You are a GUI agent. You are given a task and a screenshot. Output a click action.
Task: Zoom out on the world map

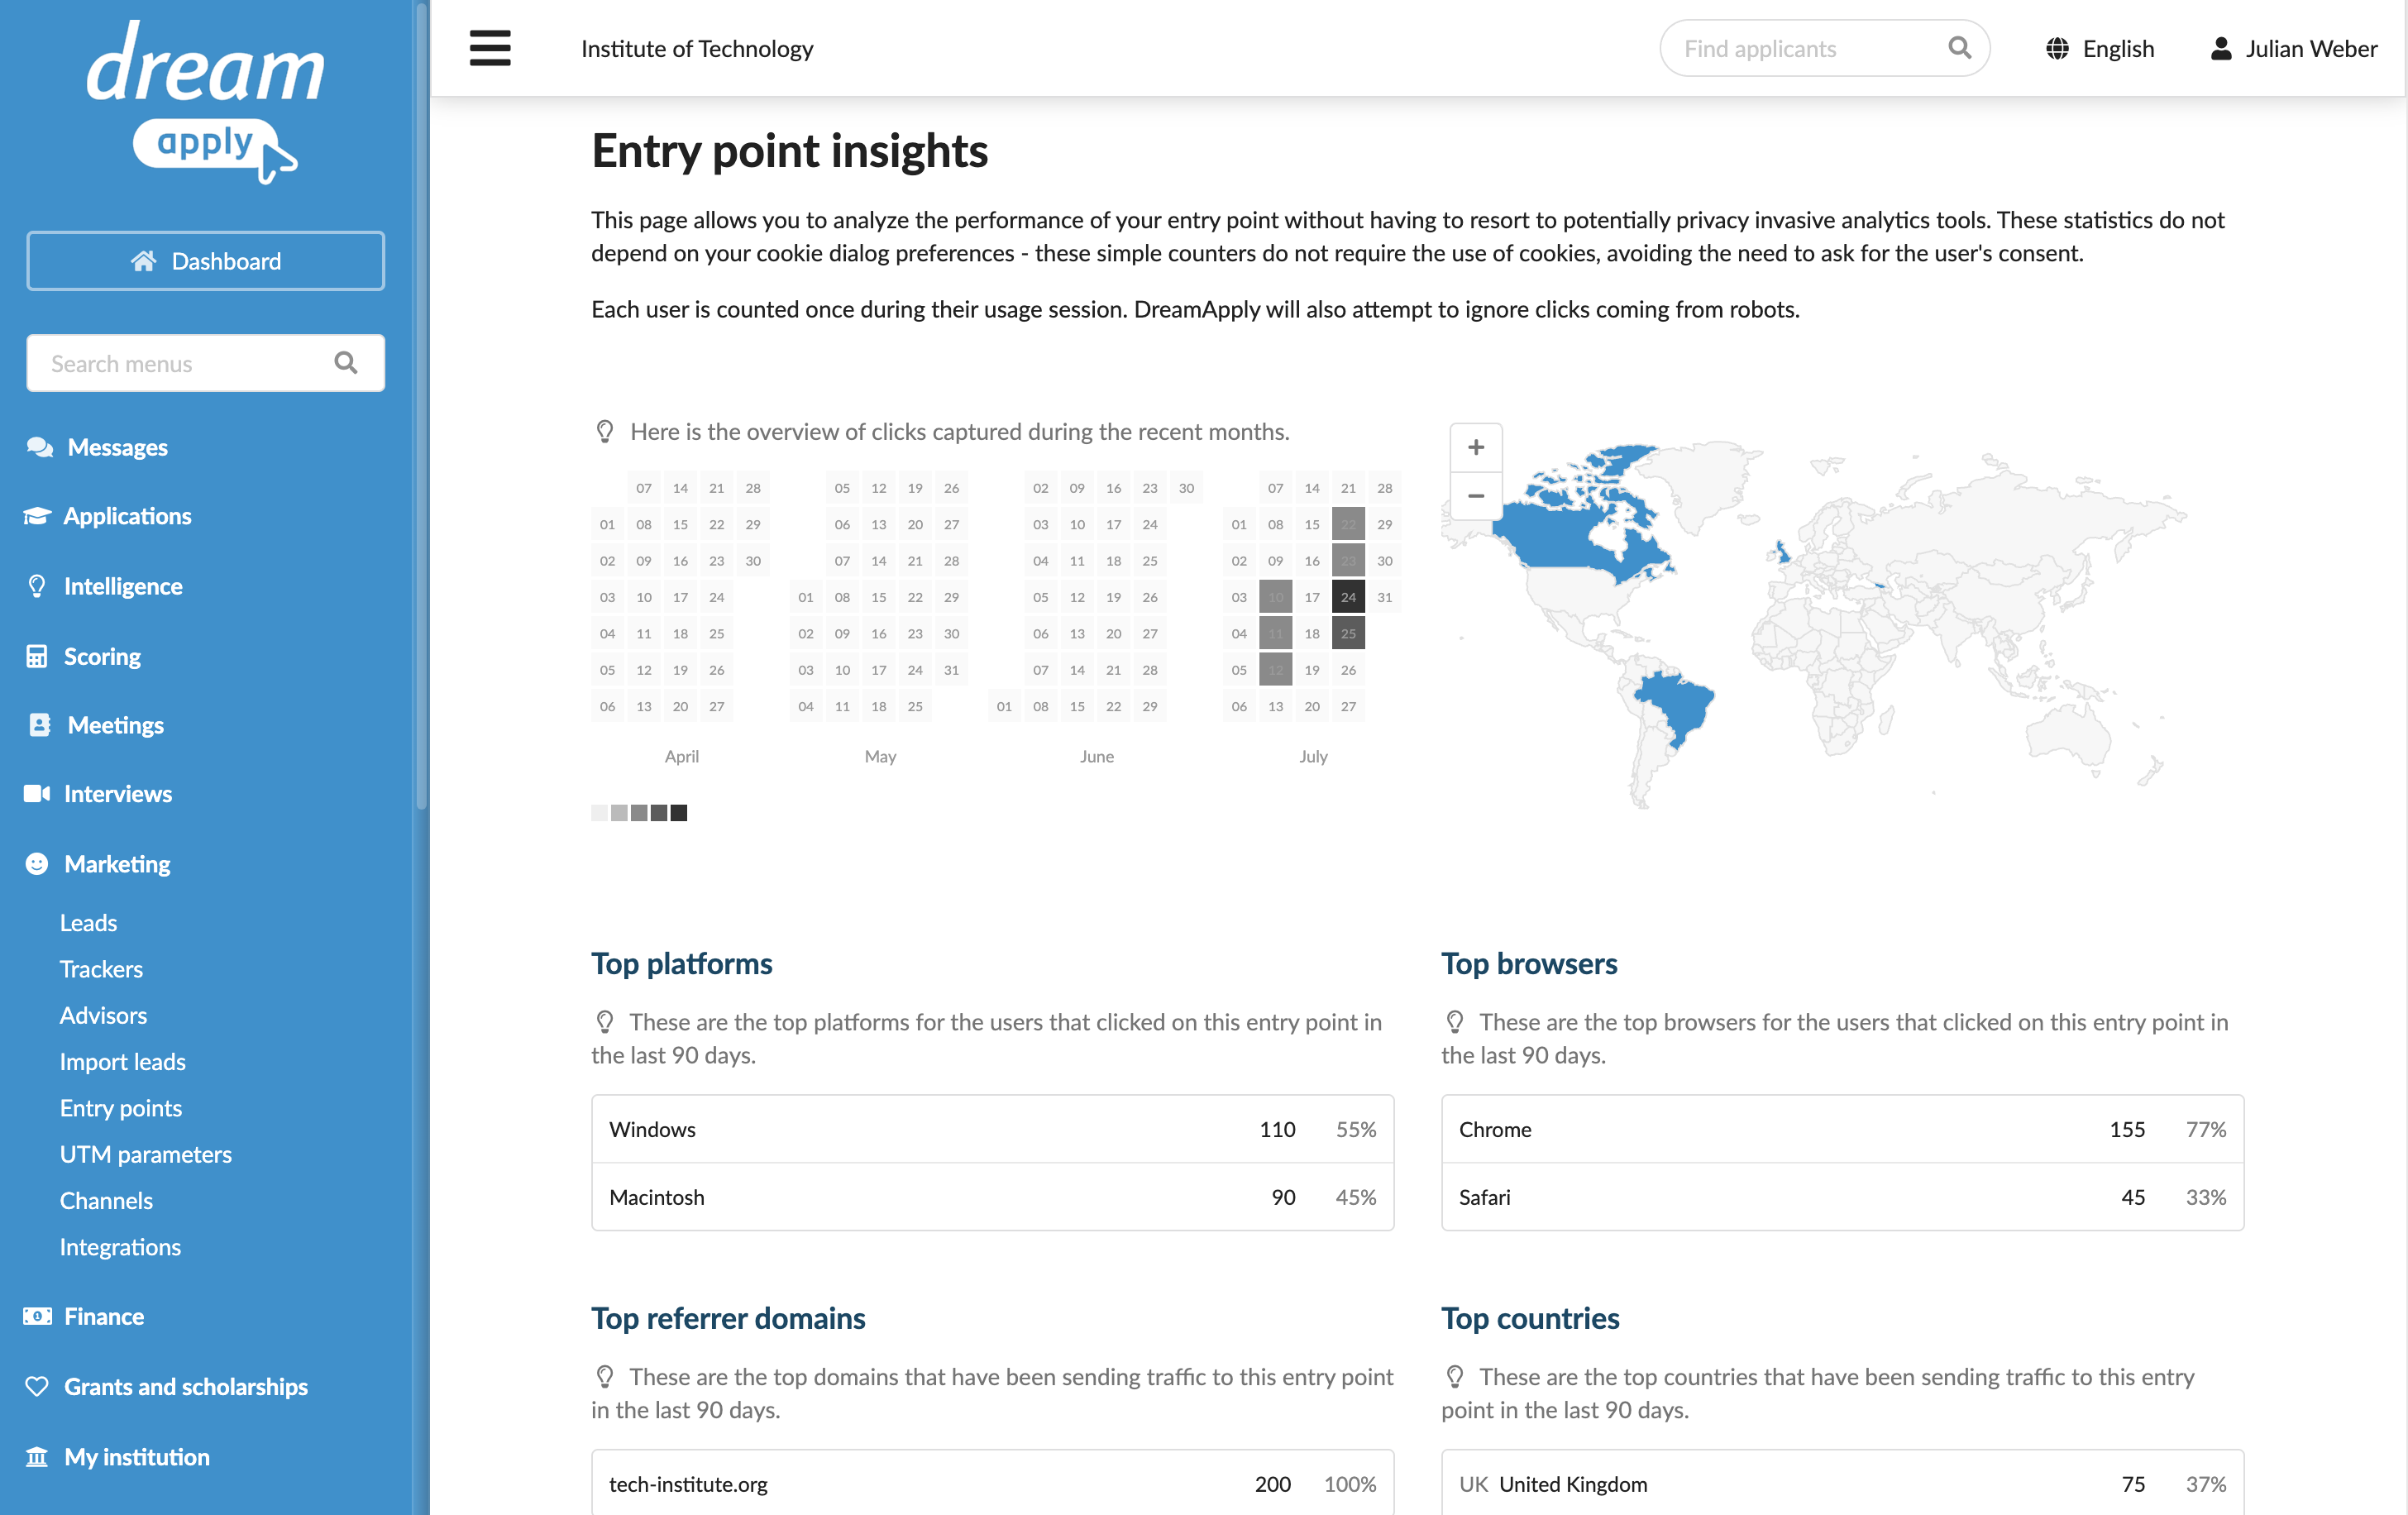tap(1475, 495)
